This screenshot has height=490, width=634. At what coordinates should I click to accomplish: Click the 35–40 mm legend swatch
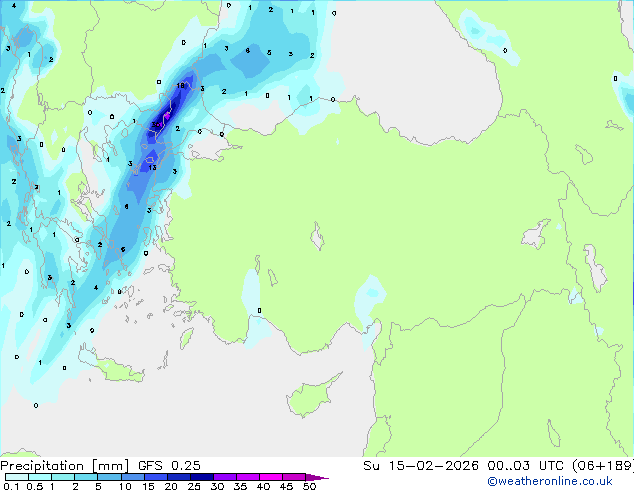point(247,477)
